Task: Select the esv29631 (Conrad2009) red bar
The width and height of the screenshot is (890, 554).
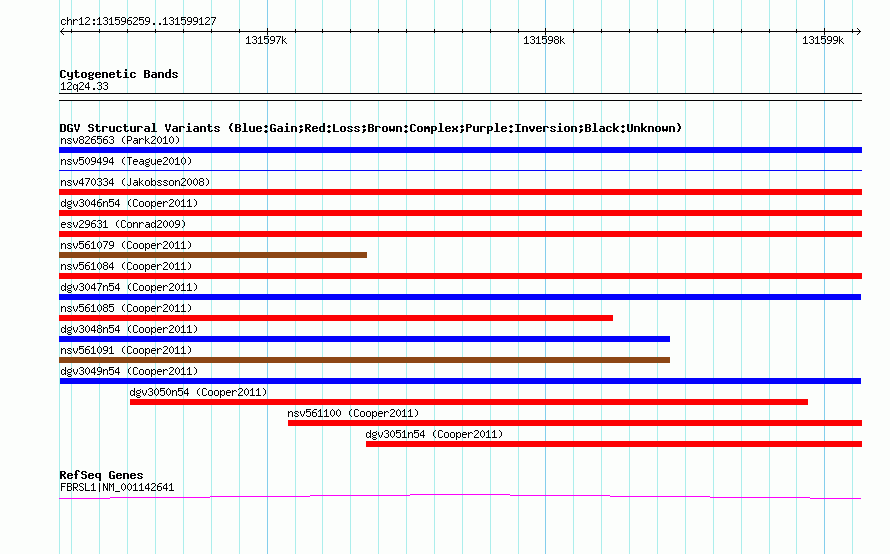Action: 460,234
